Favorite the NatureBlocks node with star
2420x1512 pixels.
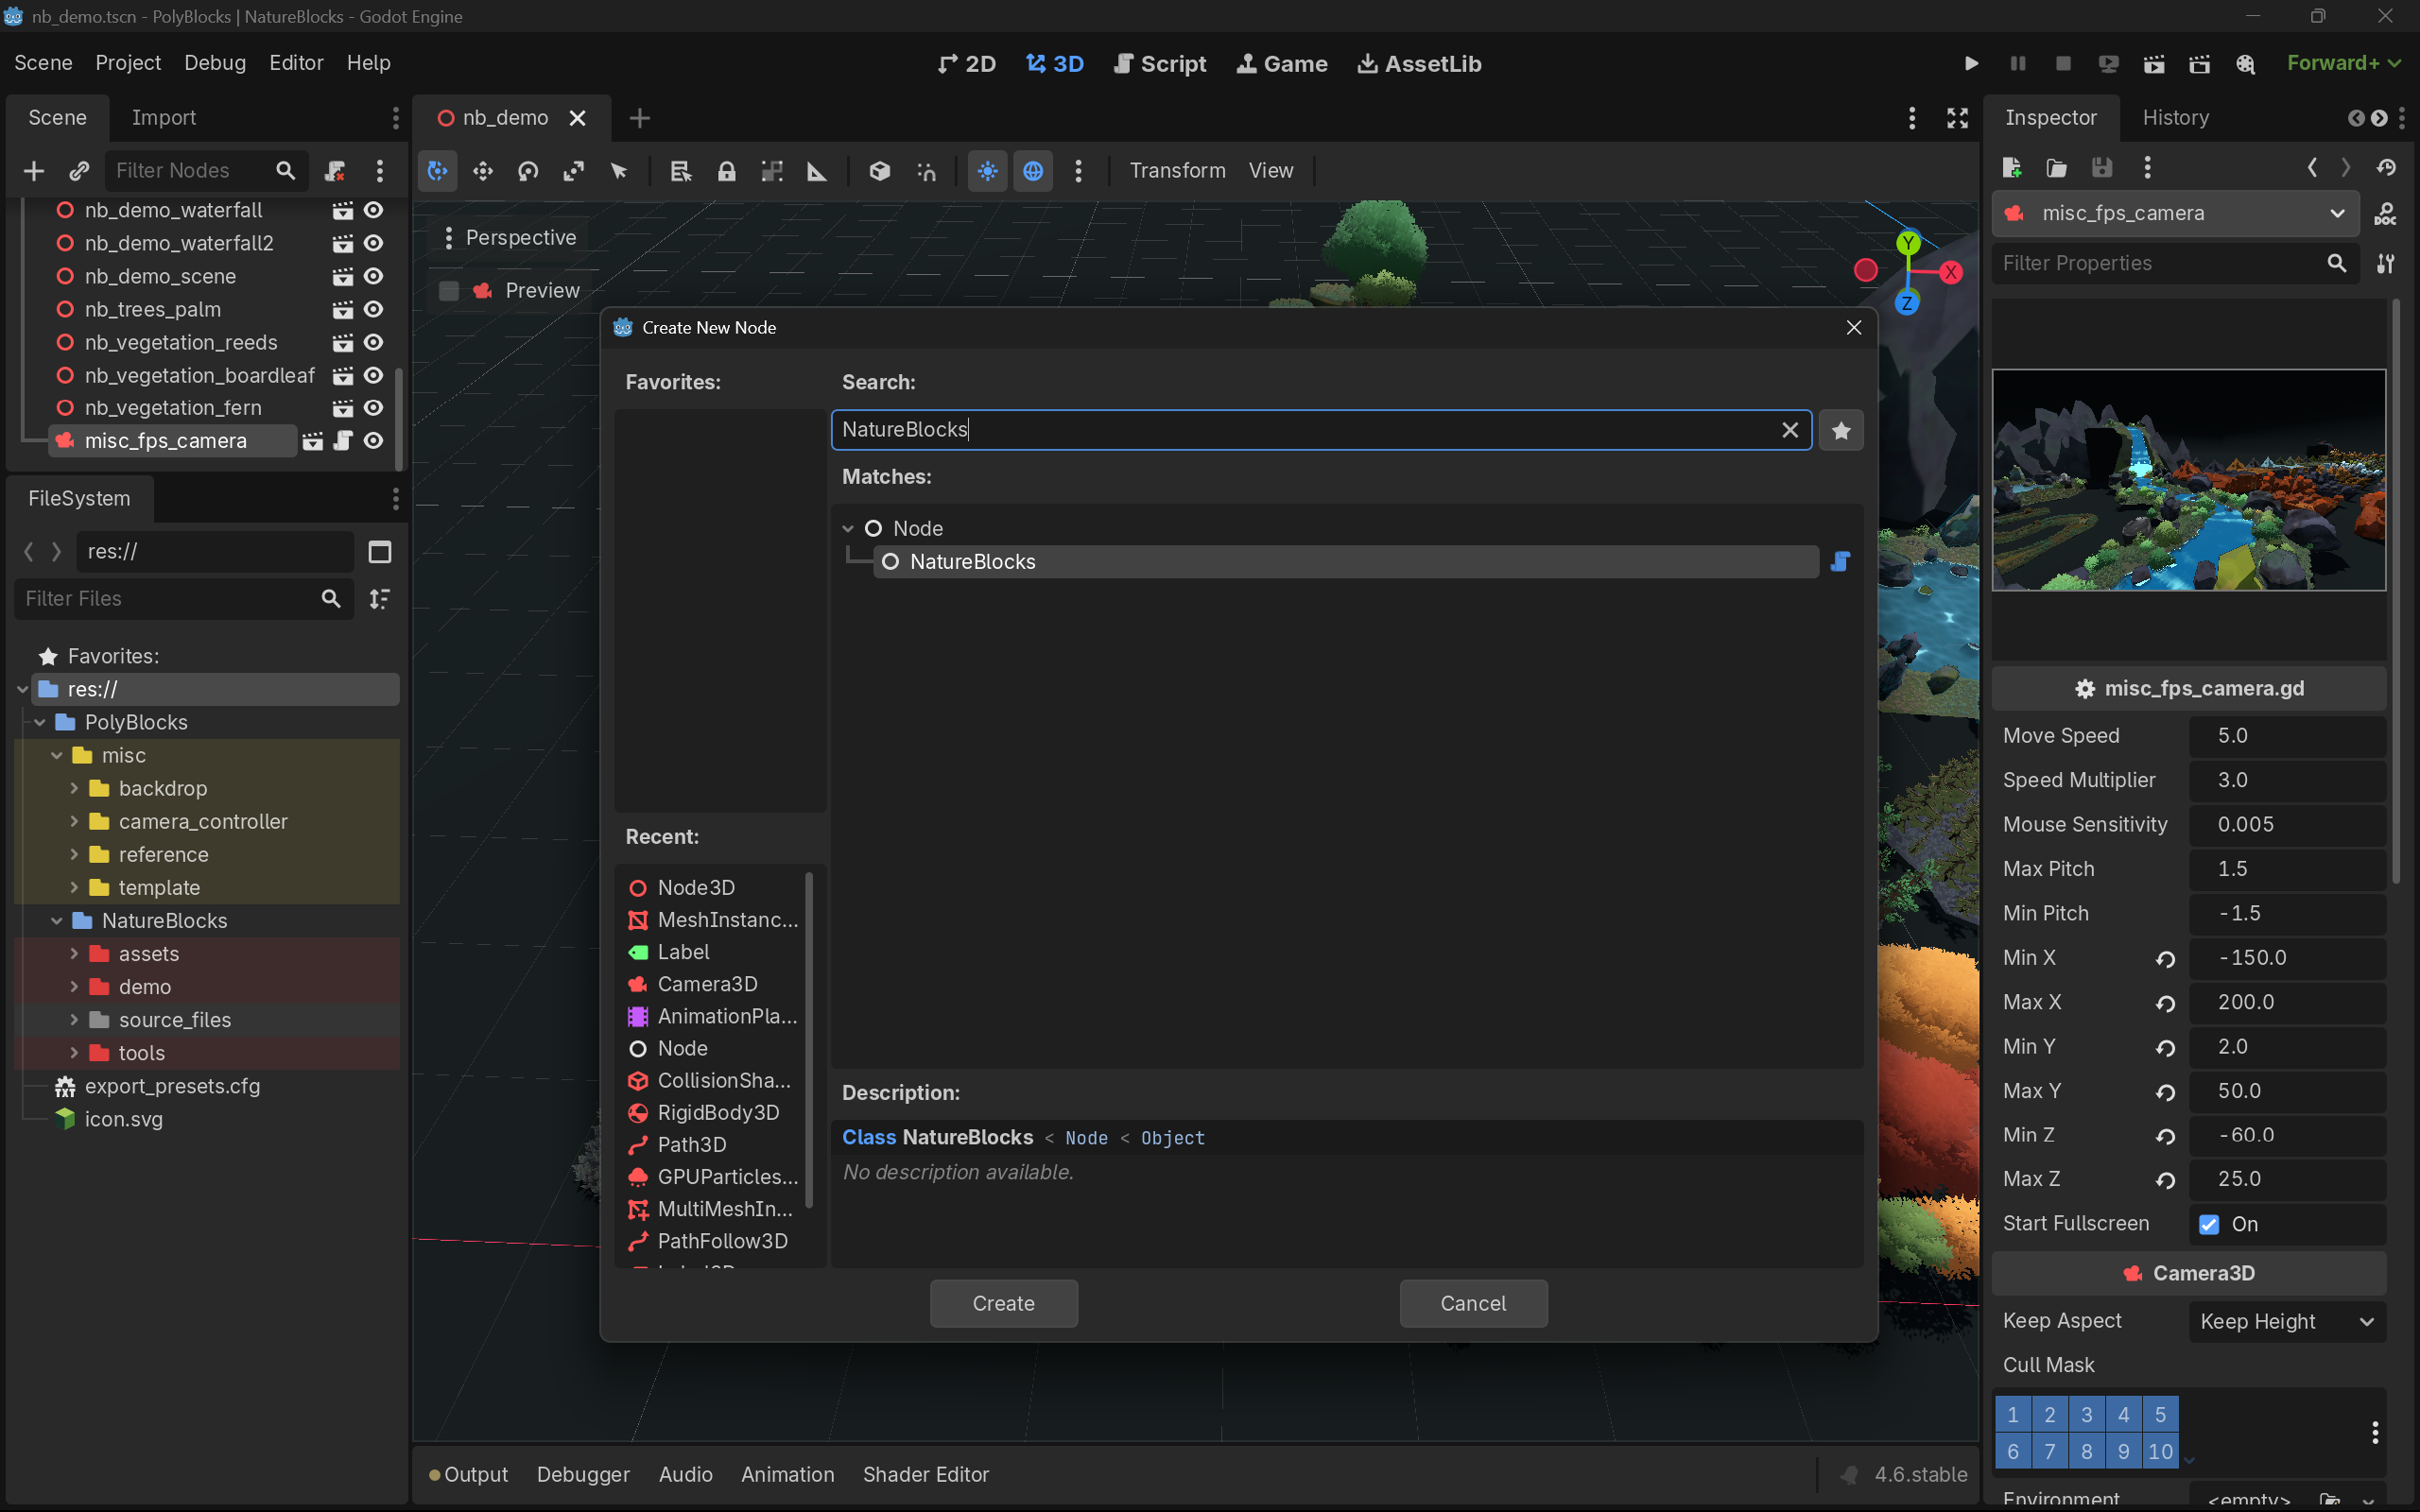[1841, 430]
